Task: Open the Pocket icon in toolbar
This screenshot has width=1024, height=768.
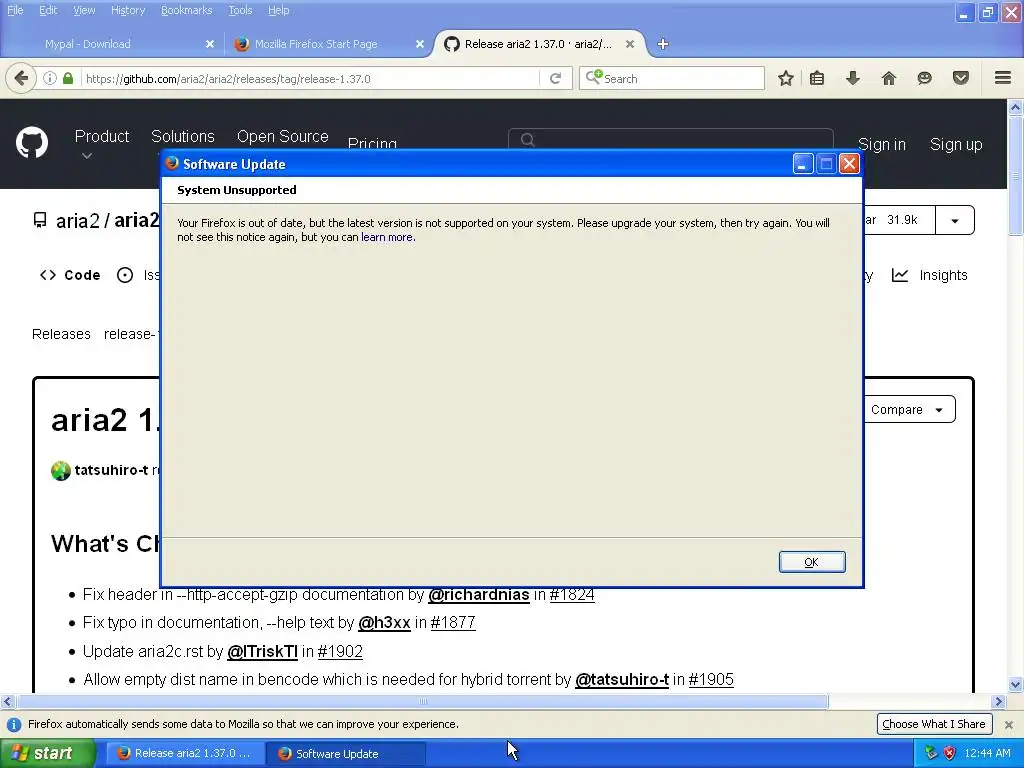Action: point(961,78)
